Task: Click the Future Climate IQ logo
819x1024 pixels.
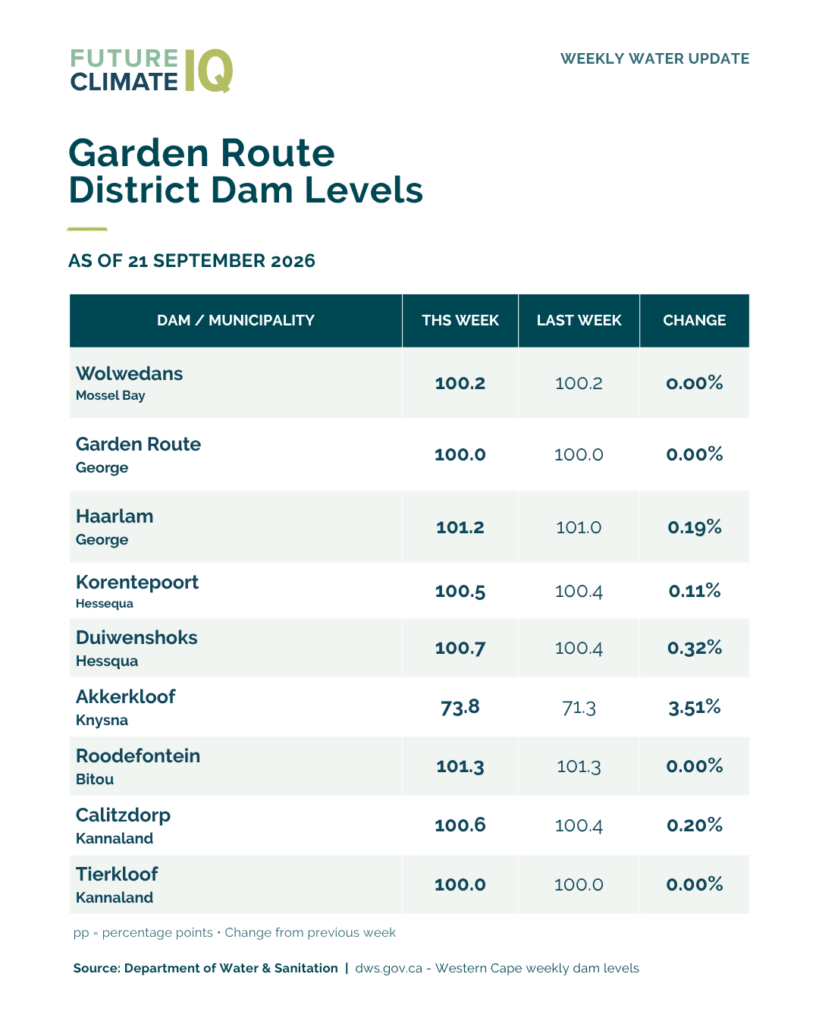Action: tap(152, 70)
